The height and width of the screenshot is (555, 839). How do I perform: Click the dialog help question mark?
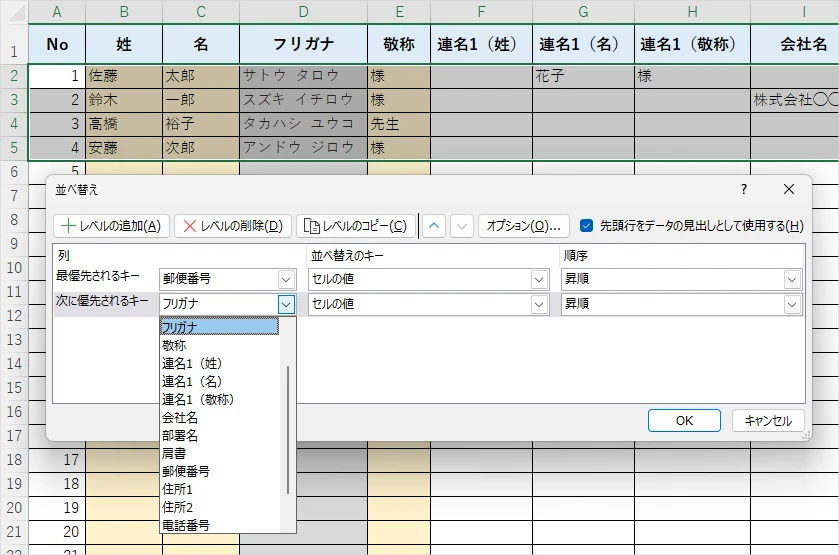click(x=744, y=189)
